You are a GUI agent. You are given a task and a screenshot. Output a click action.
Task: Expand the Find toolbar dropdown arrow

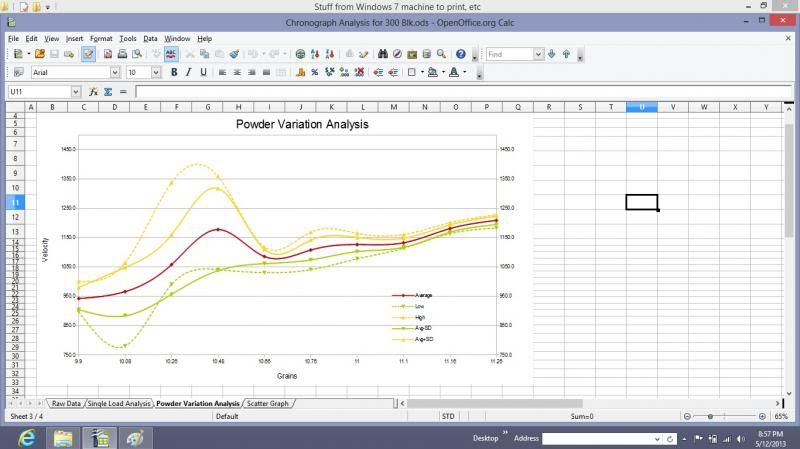click(538, 54)
